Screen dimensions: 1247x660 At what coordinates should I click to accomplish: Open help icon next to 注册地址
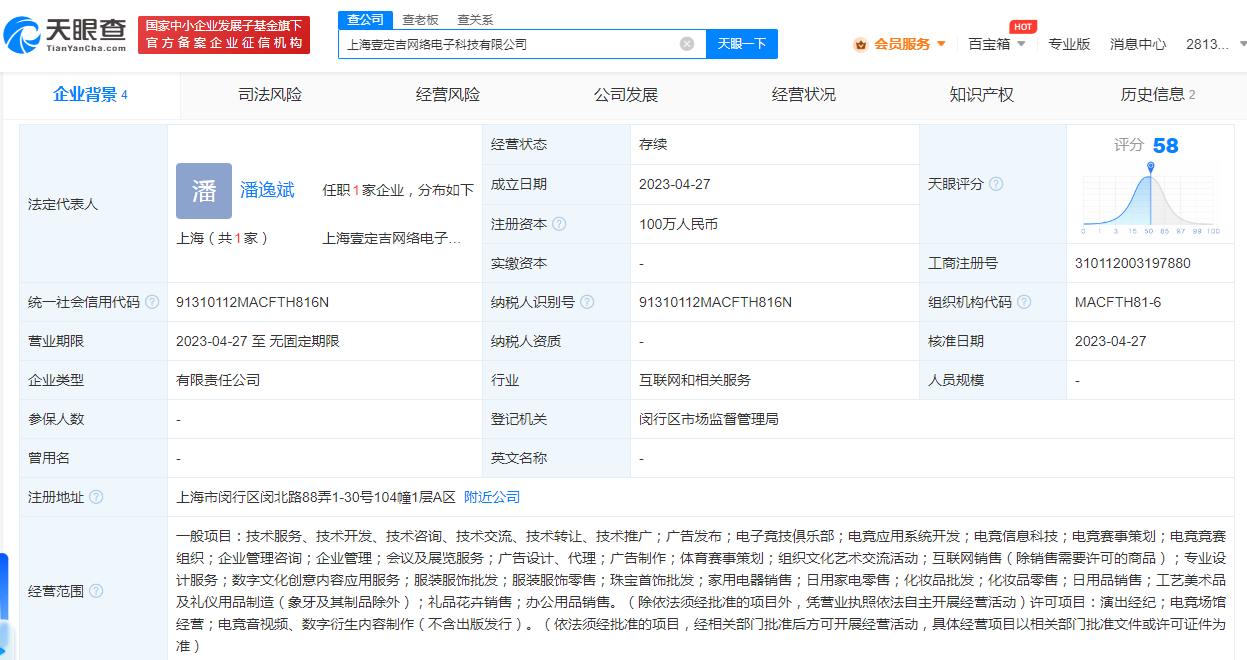[x=96, y=497]
